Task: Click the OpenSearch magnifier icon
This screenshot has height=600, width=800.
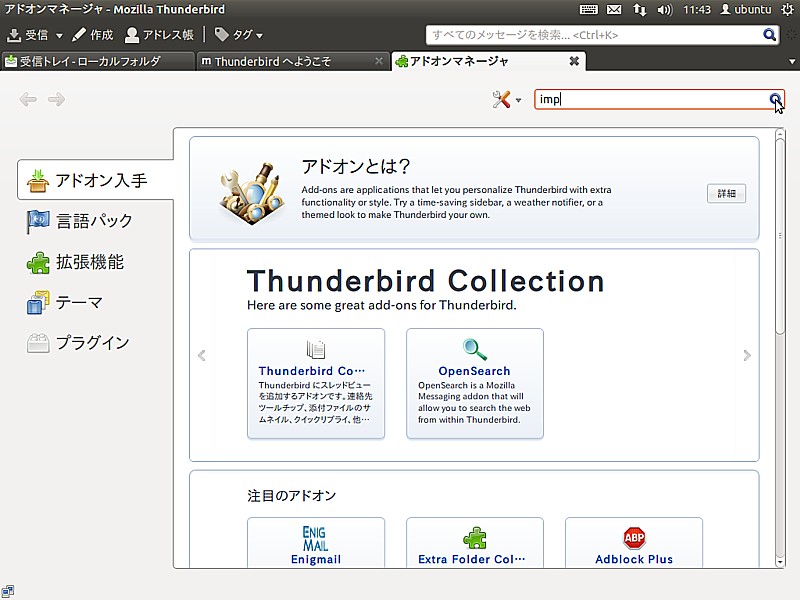Action: [x=474, y=349]
